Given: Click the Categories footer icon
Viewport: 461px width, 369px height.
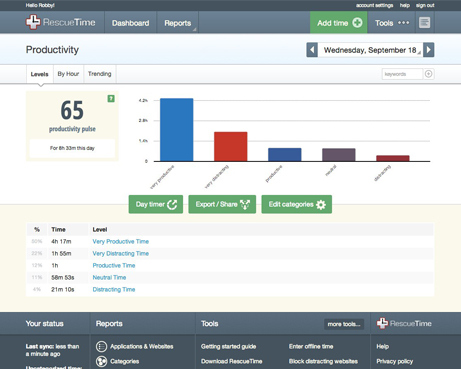Looking at the screenshot, I should 101,361.
